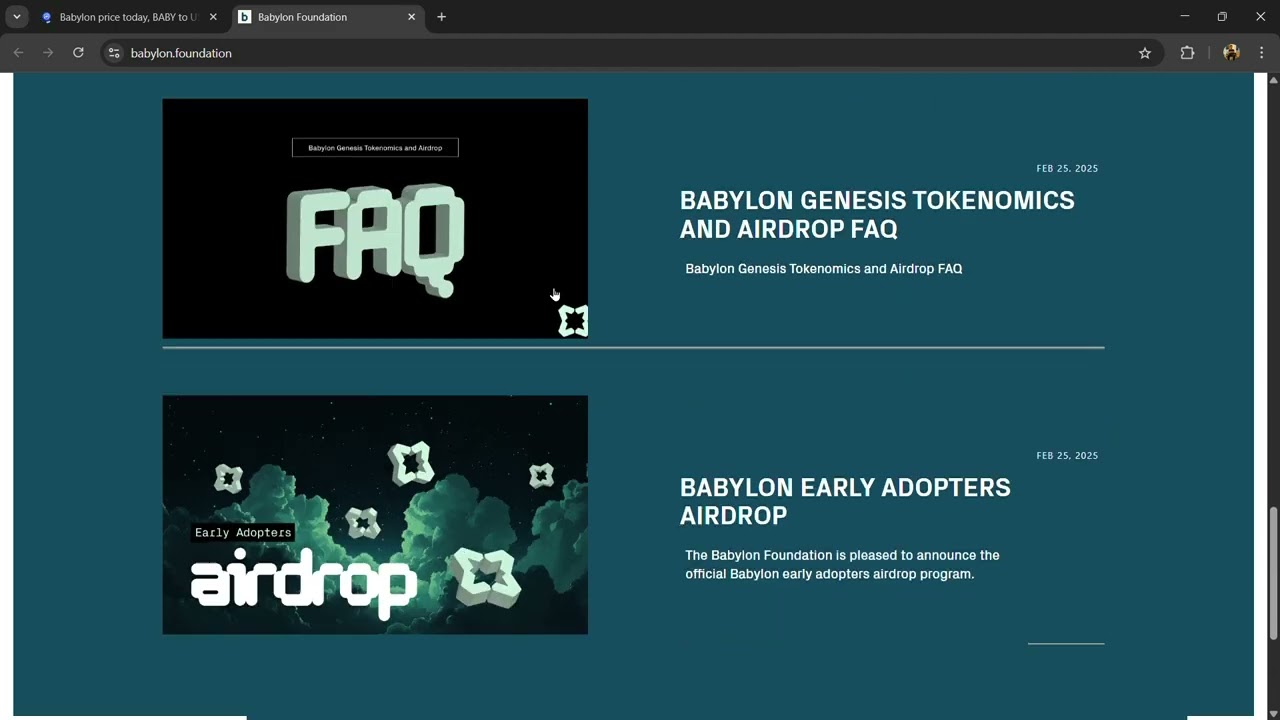Open the FAQ article thumbnail
This screenshot has height=720, width=1280.
[x=375, y=218]
